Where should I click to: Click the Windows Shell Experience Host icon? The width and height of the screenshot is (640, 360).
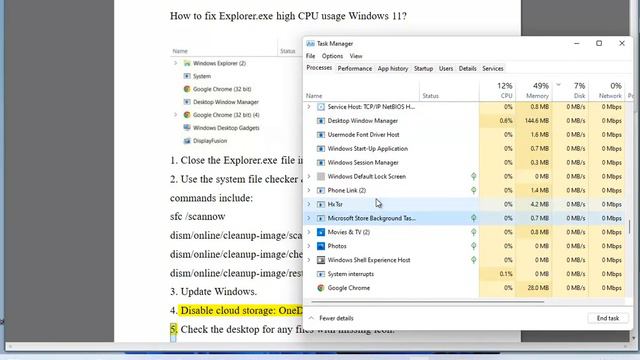[x=321, y=260]
